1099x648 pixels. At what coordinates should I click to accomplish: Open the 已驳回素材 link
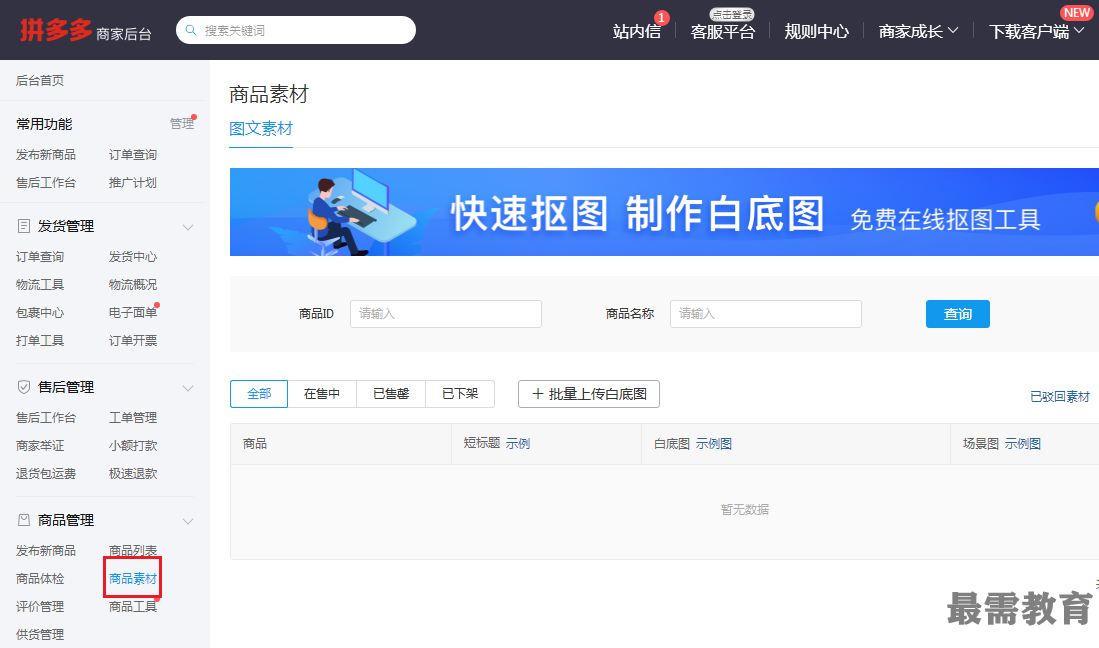(1060, 397)
